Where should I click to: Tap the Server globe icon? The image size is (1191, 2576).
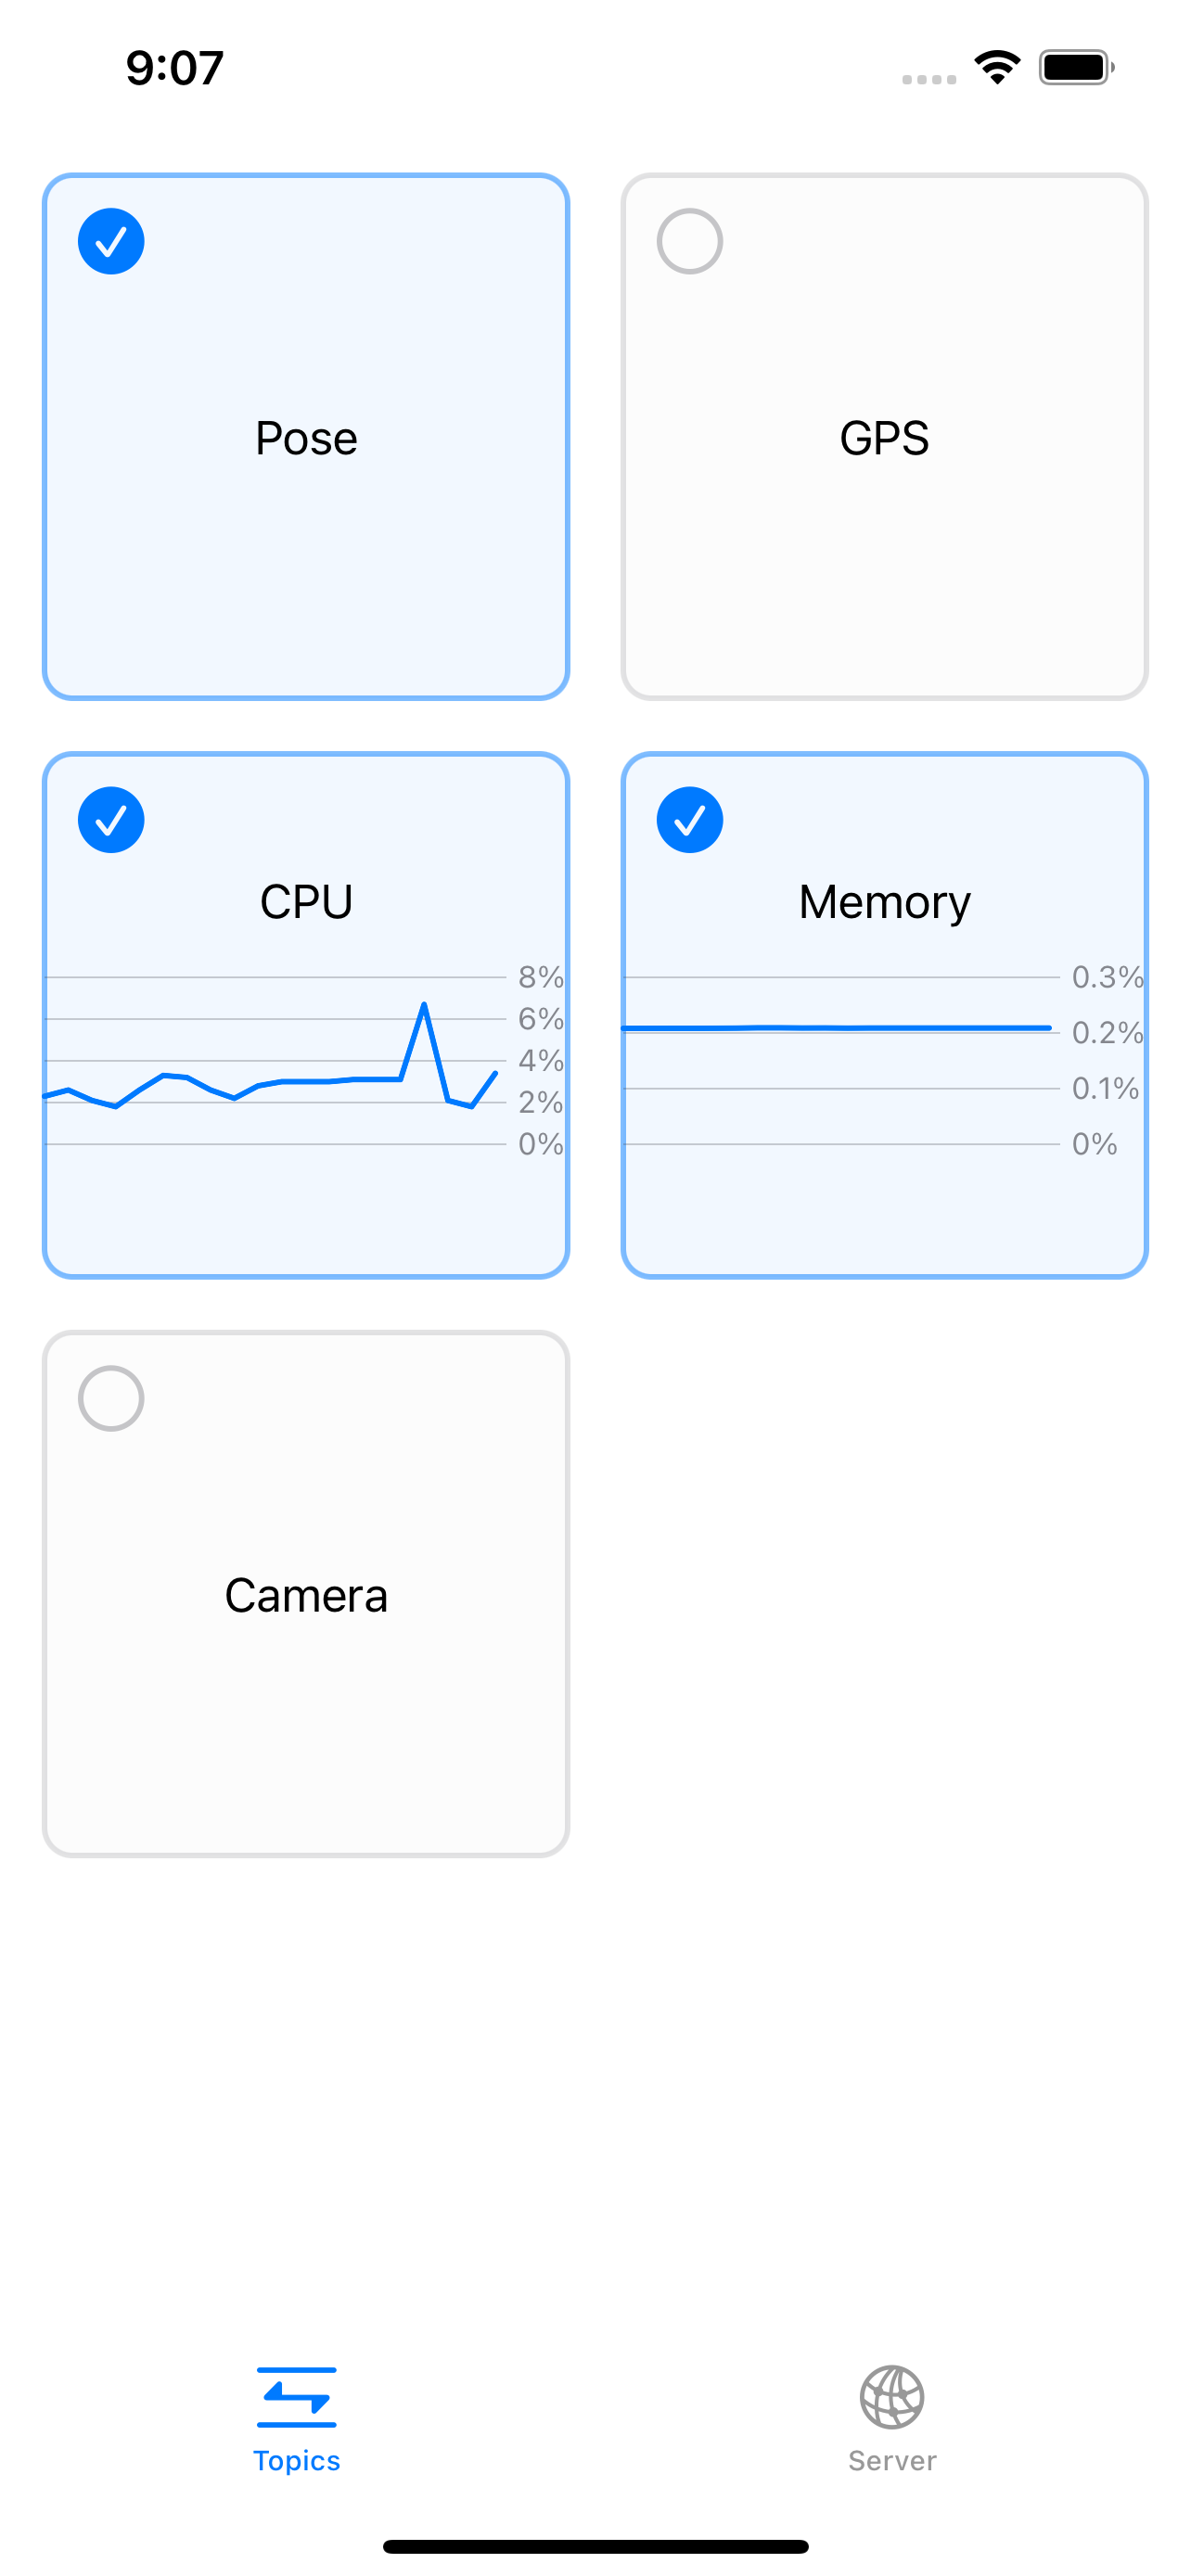892,2396
